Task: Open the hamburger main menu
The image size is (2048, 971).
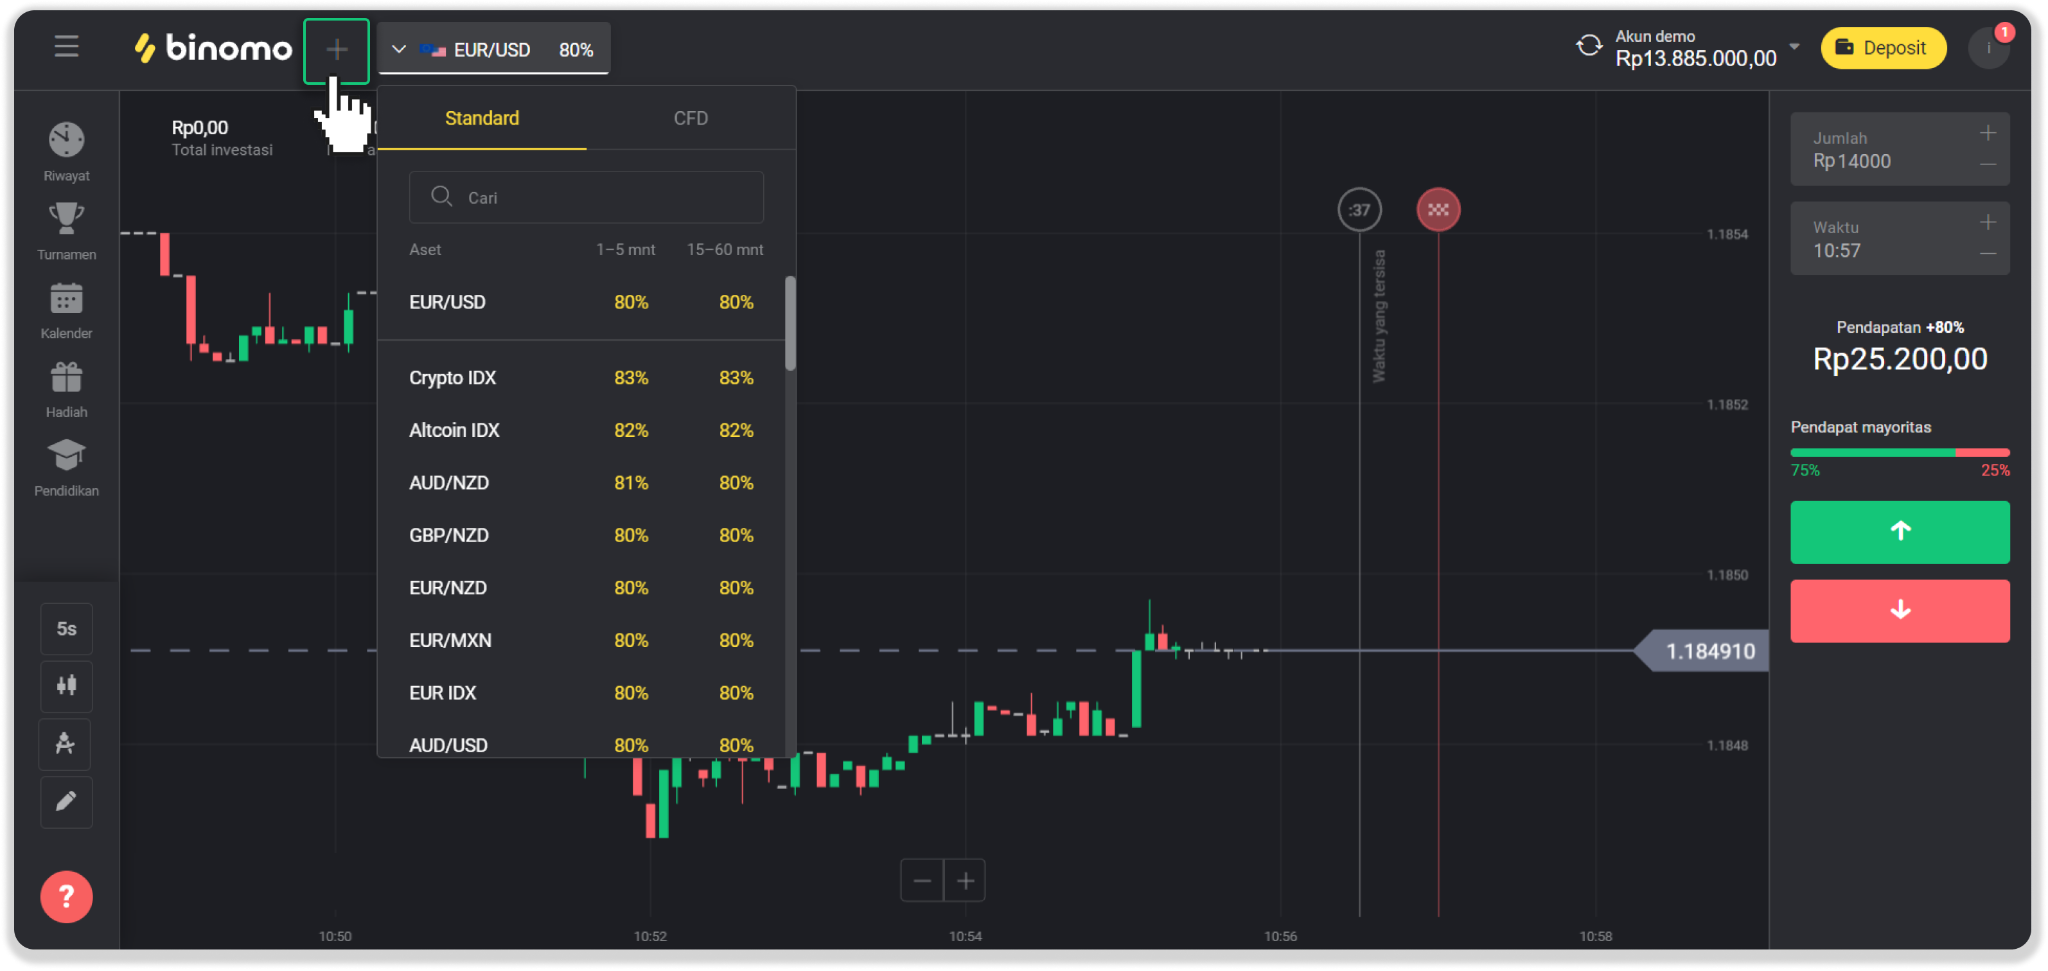Action: [x=66, y=47]
